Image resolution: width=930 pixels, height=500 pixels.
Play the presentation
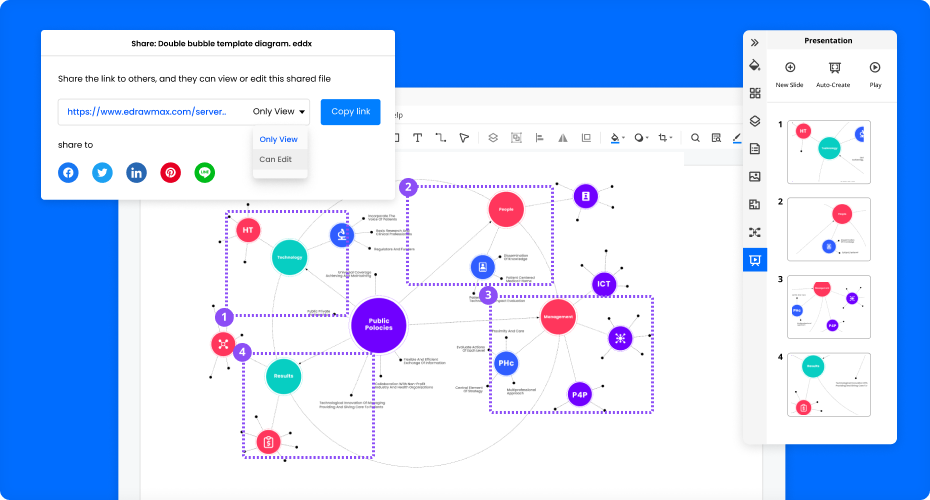875,68
